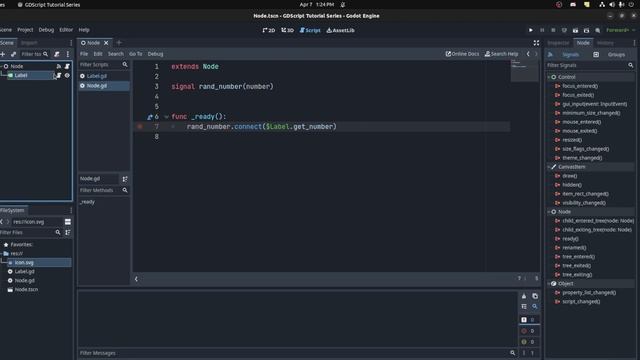The height and width of the screenshot is (360, 640).
Task: Select the focus_entered() signal
Action: (580, 86)
